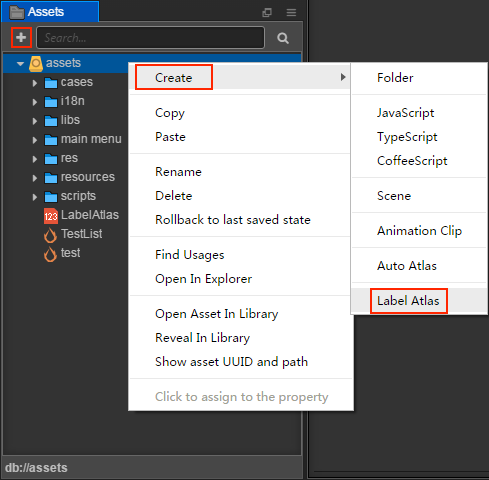
Task: Open the Assets panel hamburger menu
Action: click(x=291, y=12)
